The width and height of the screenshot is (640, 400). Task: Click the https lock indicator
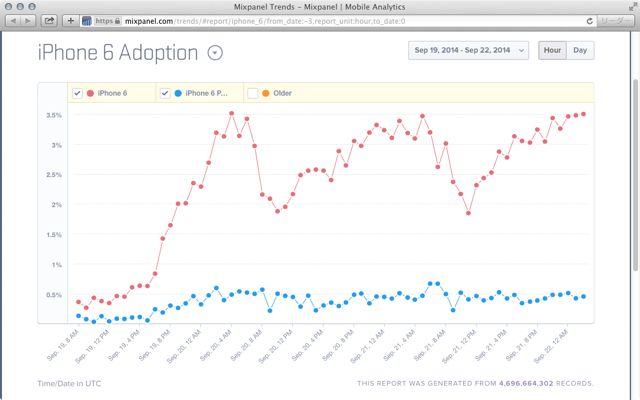tap(108, 21)
